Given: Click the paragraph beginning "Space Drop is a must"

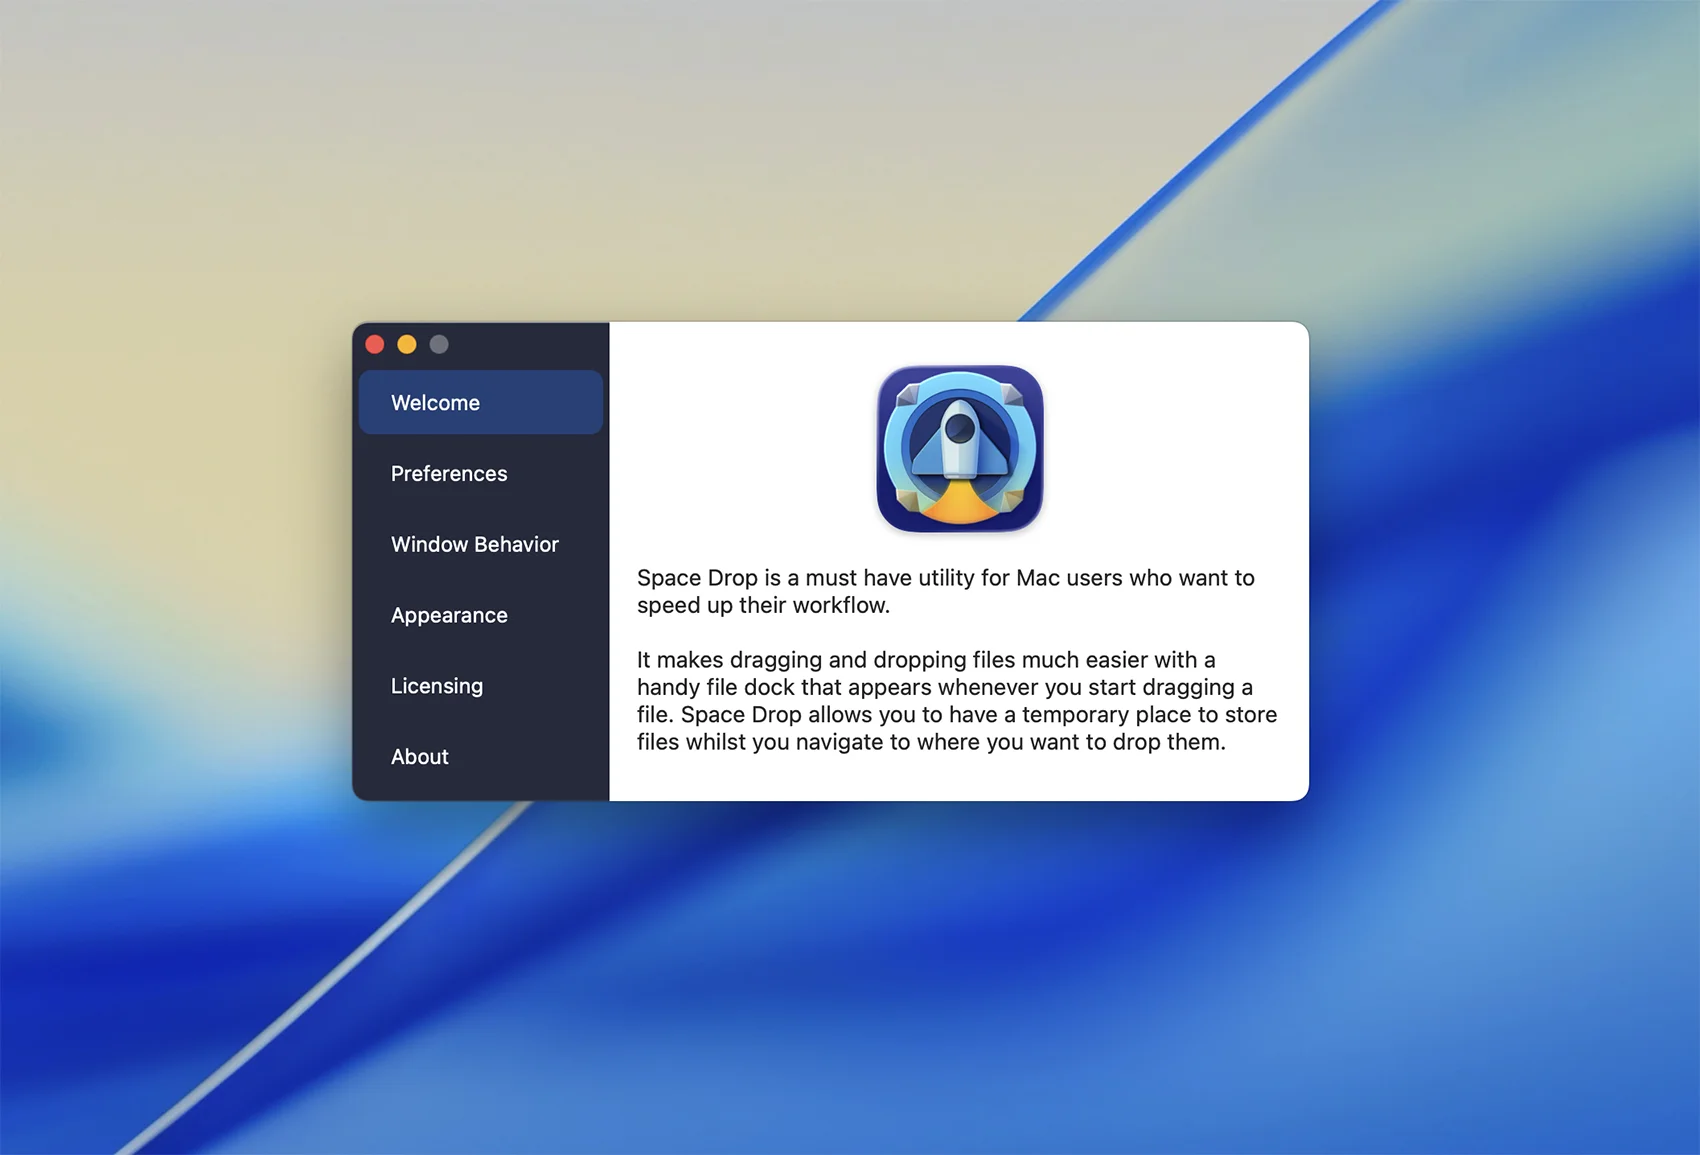Looking at the screenshot, I should coord(945,591).
